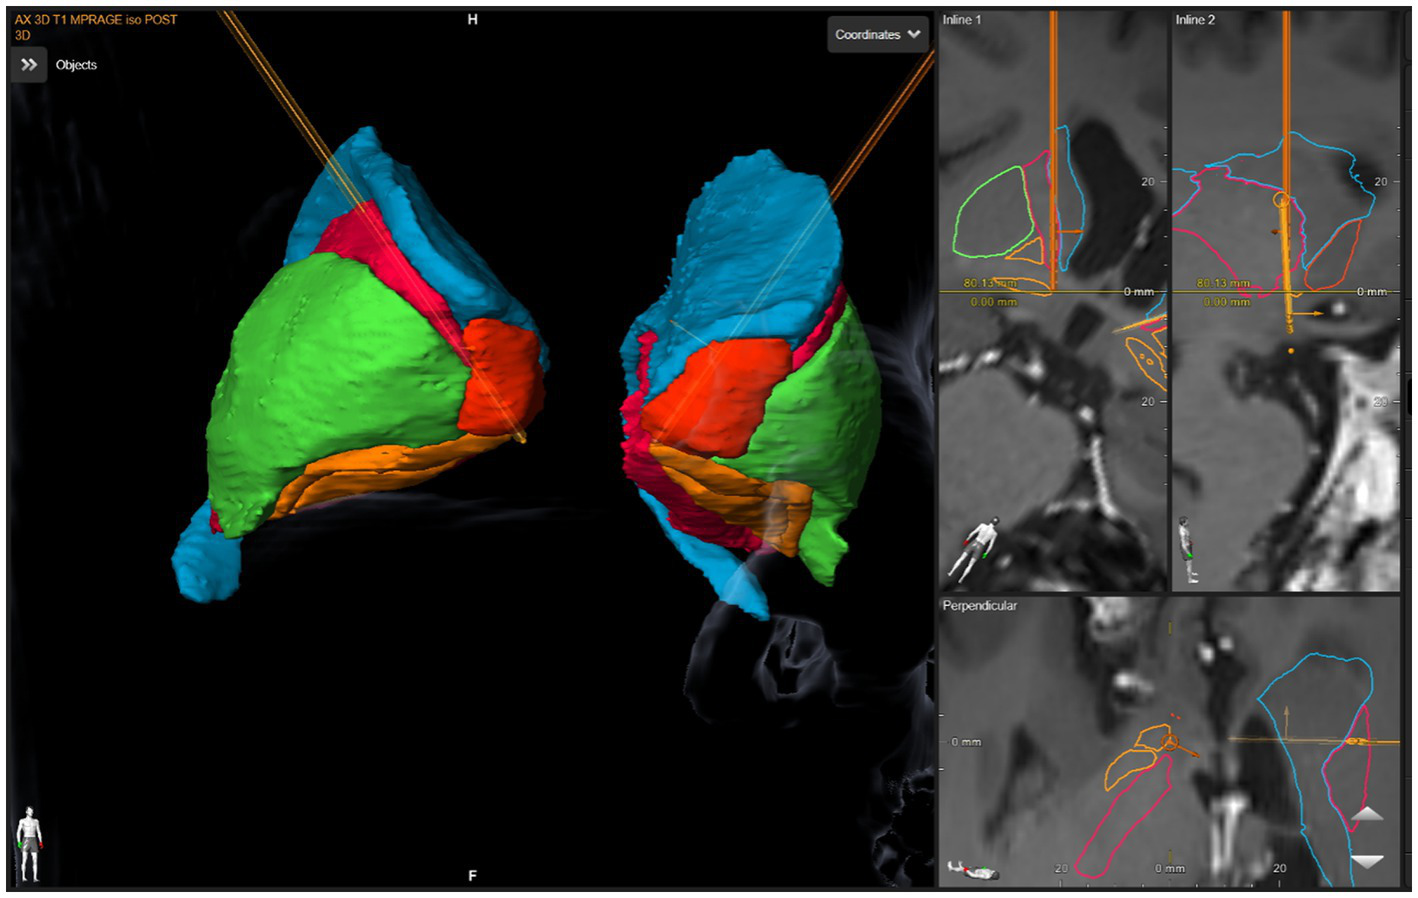Viewport: 1418px width, 898px height.
Task: Click the orange horizontal arrow in Inline 1
Action: coord(1070,232)
